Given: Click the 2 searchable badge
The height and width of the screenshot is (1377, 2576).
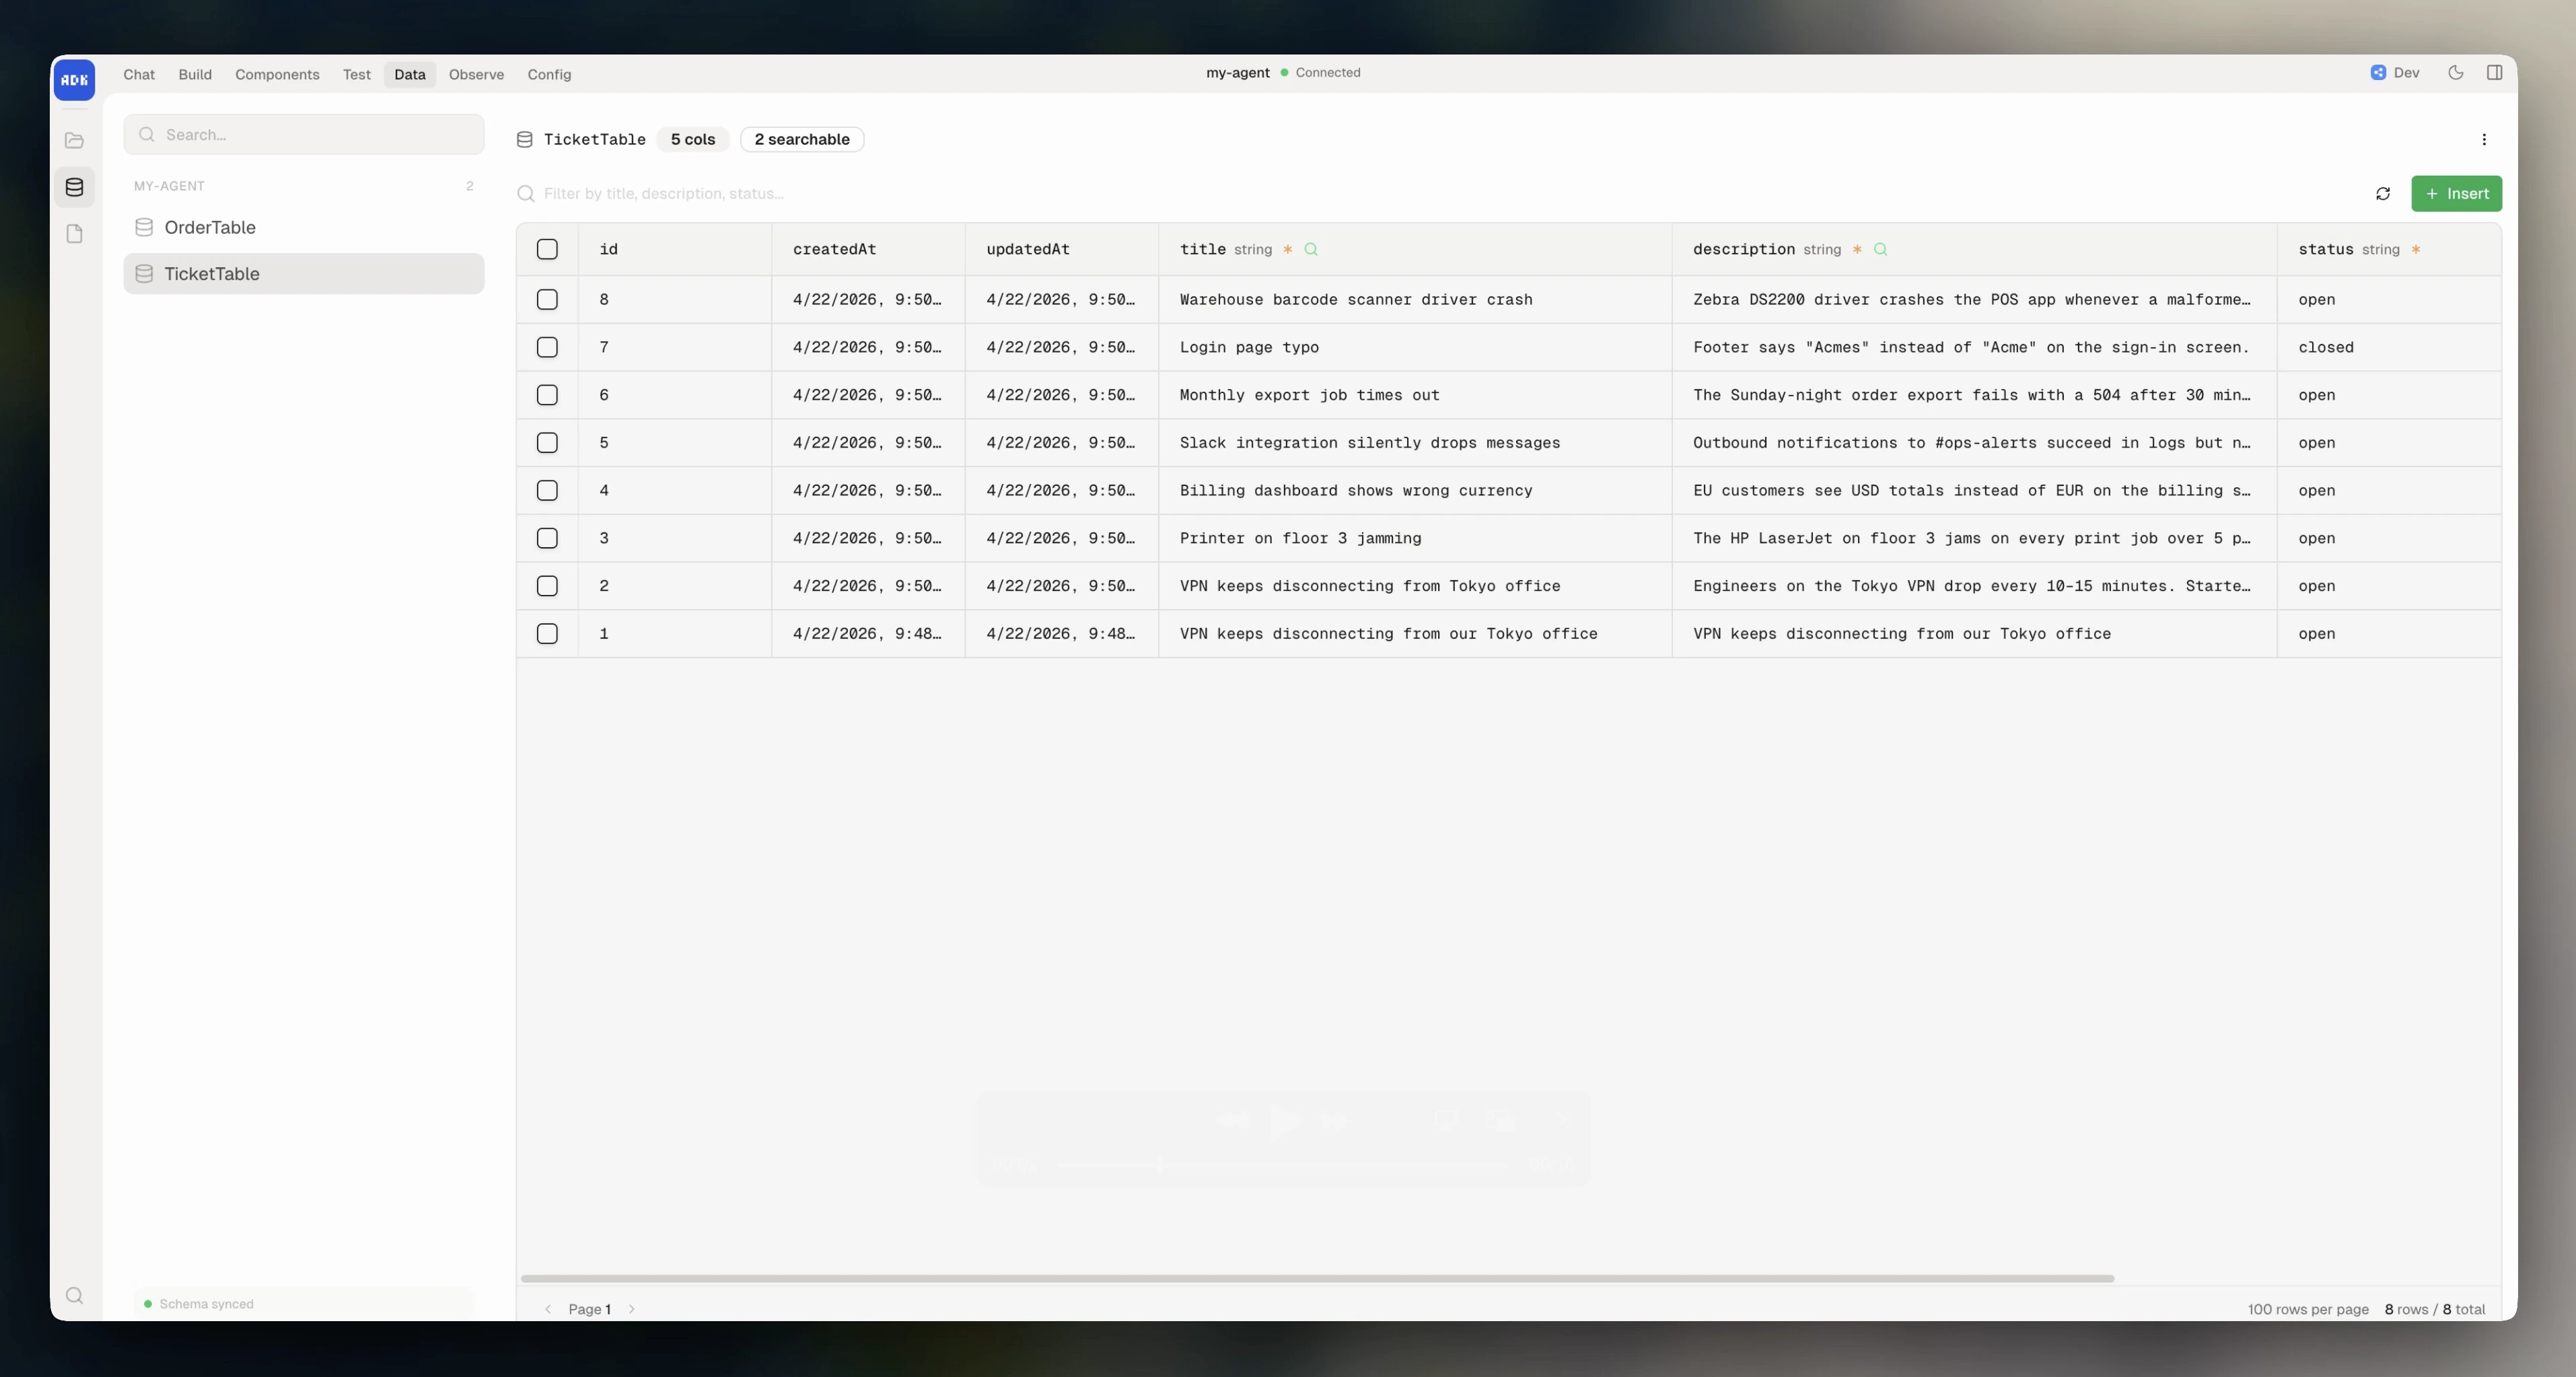Looking at the screenshot, I should click(x=802, y=139).
